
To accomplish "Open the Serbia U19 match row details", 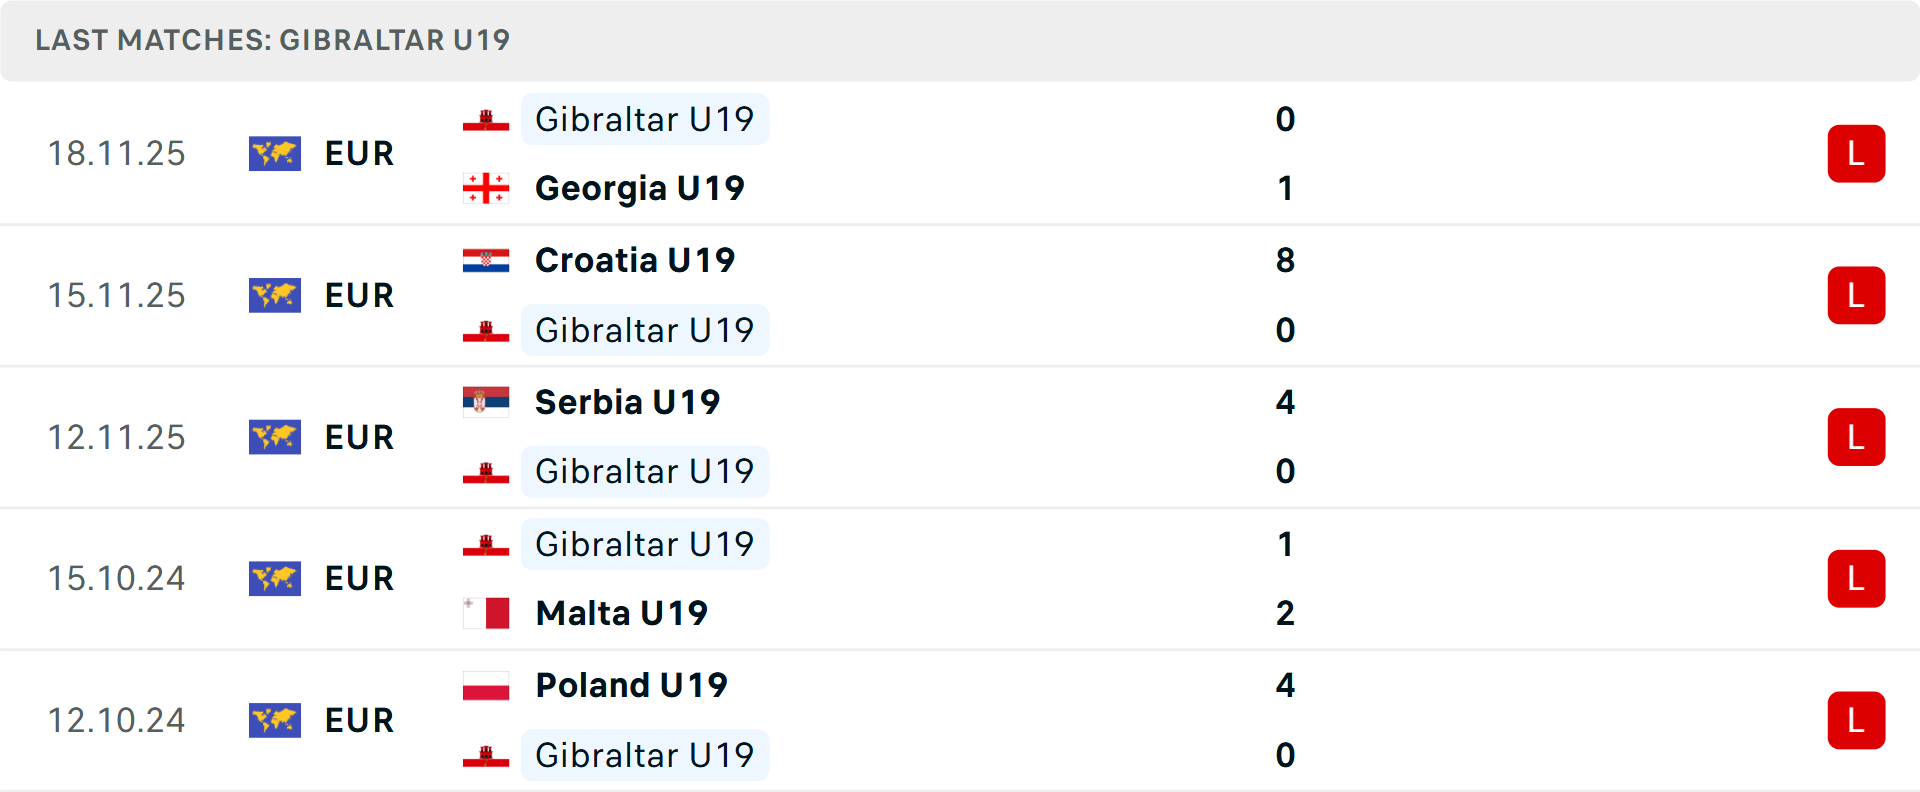I will coord(960,437).
